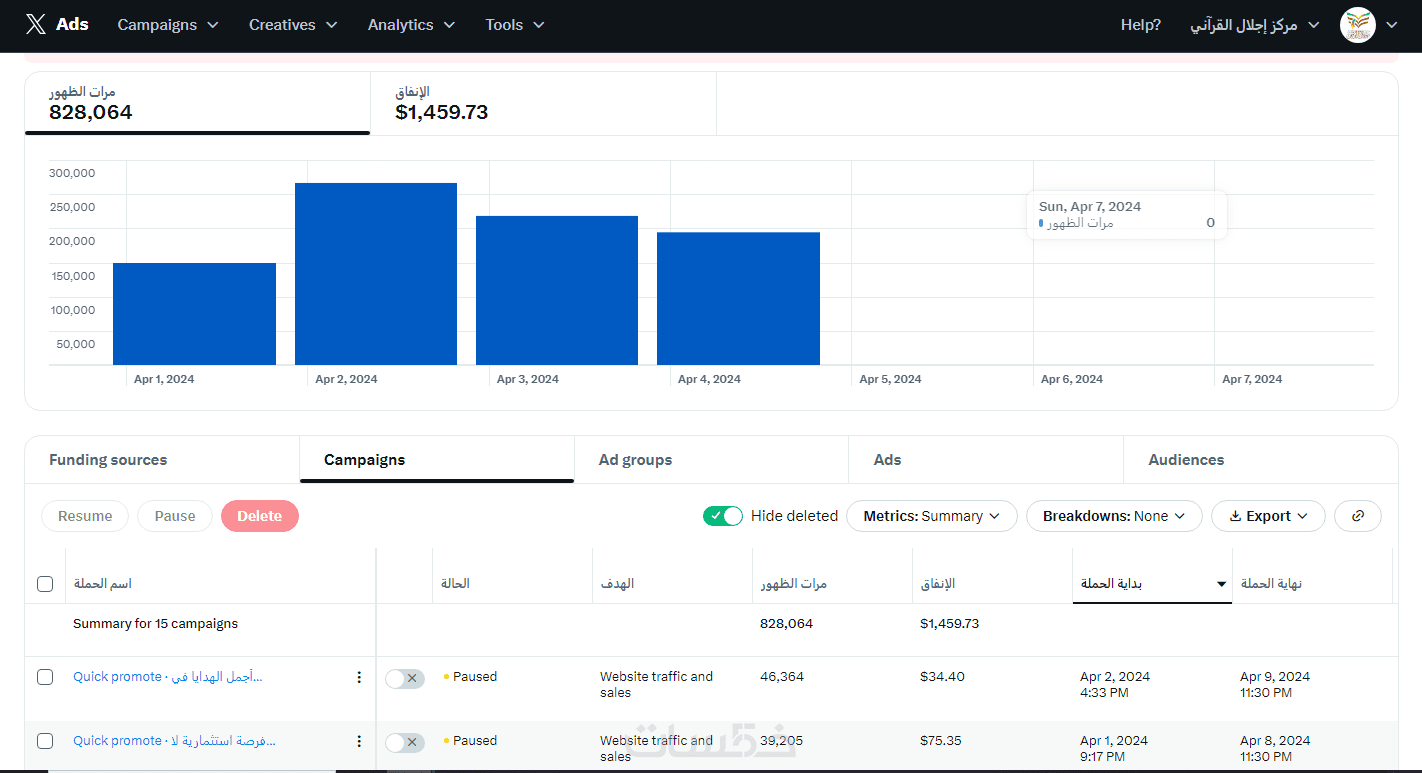Click the Apr 4, 2024 chart bar
The image size is (1422, 773).
click(738, 299)
